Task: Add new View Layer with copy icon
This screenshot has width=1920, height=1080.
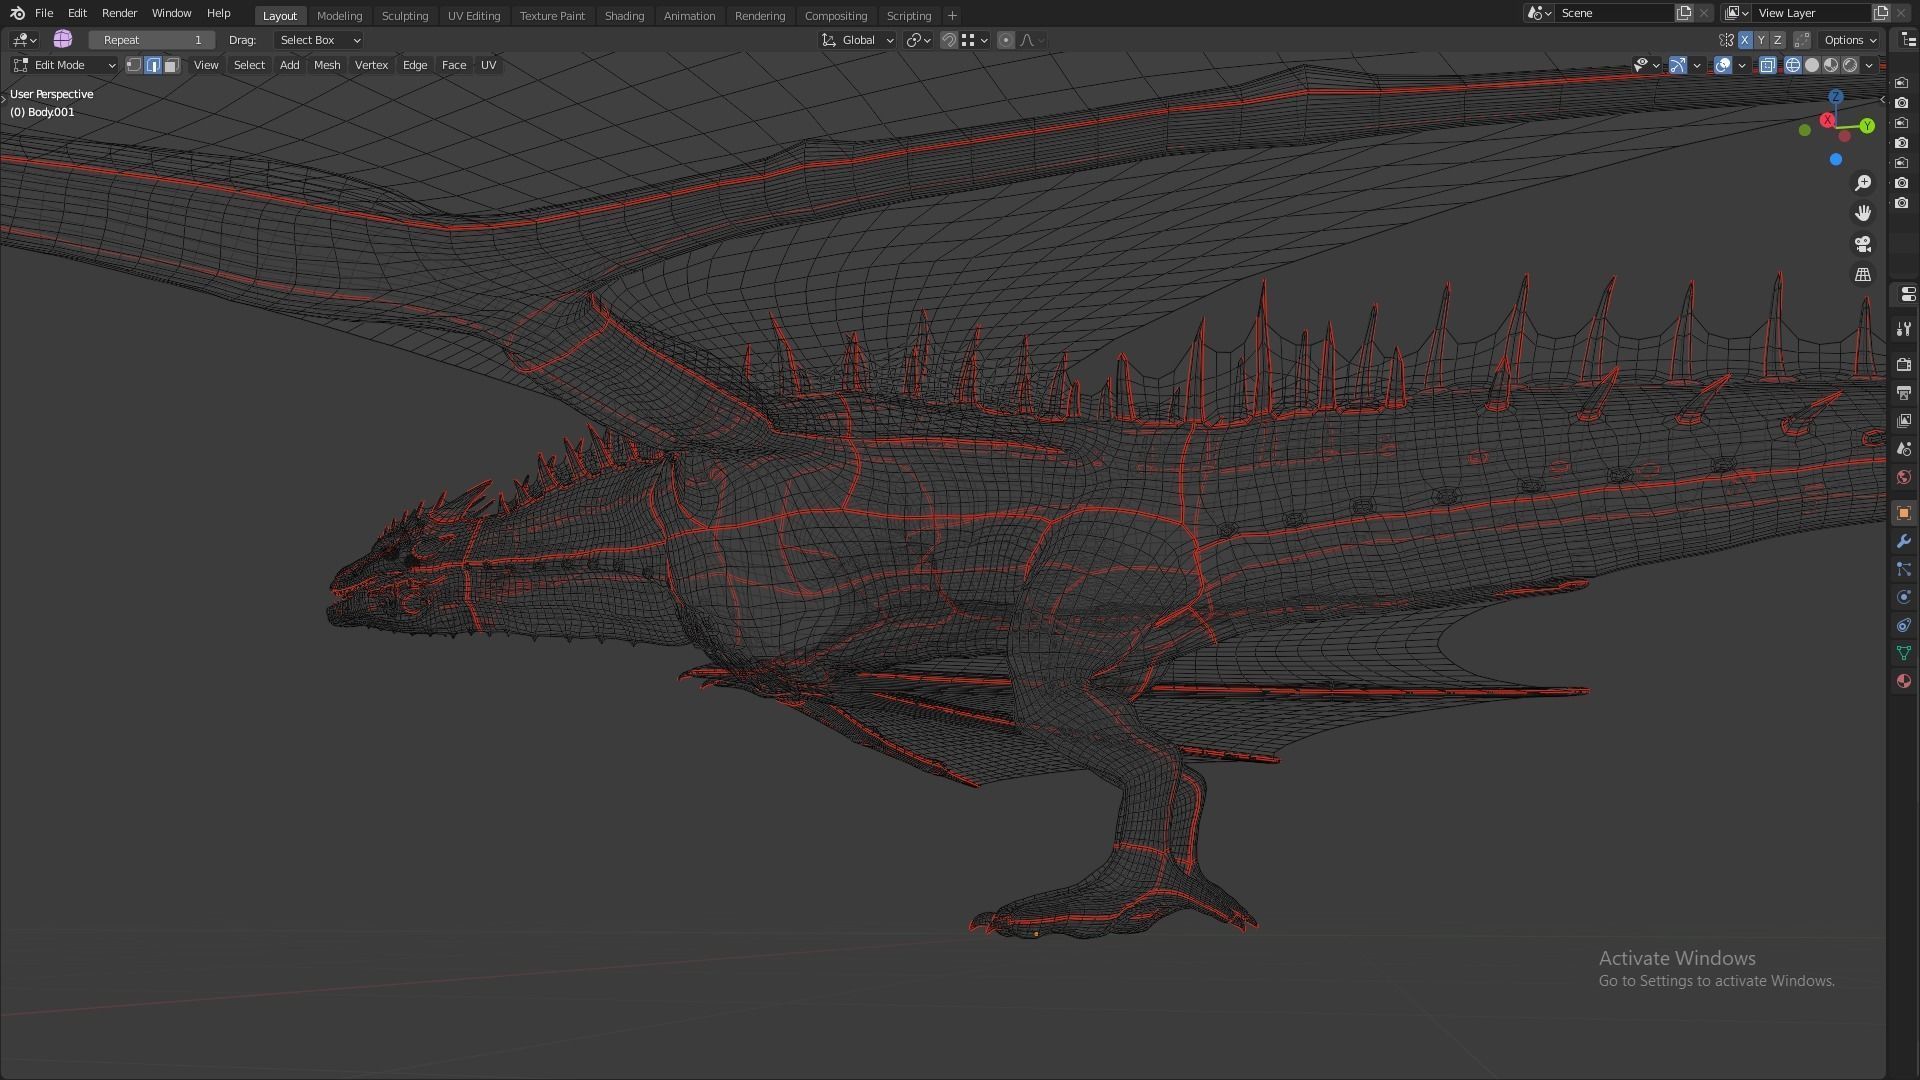Action: tap(1881, 13)
